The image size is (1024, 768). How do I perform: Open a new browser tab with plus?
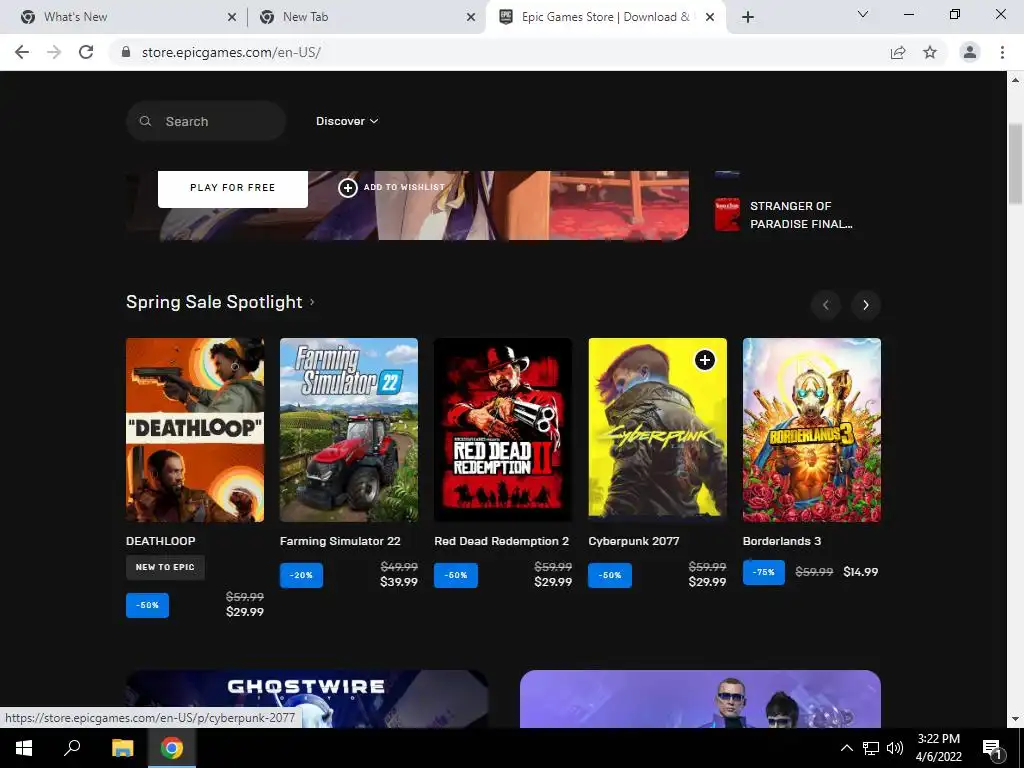[x=748, y=17]
